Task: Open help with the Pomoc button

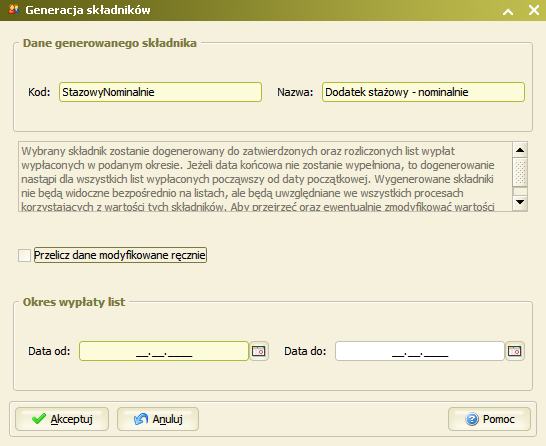Action: pos(490,419)
